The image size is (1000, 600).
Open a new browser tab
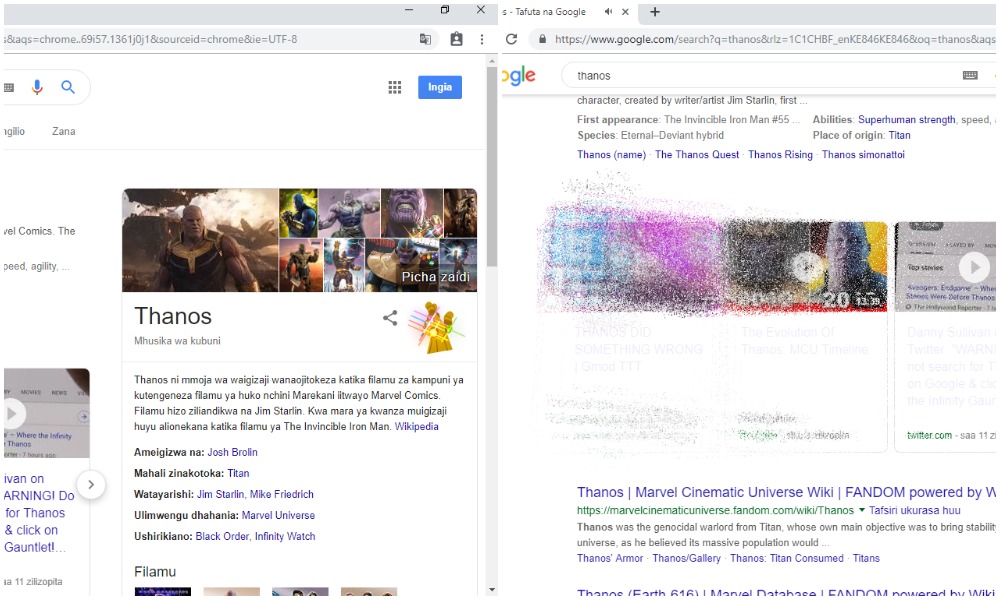pos(655,12)
